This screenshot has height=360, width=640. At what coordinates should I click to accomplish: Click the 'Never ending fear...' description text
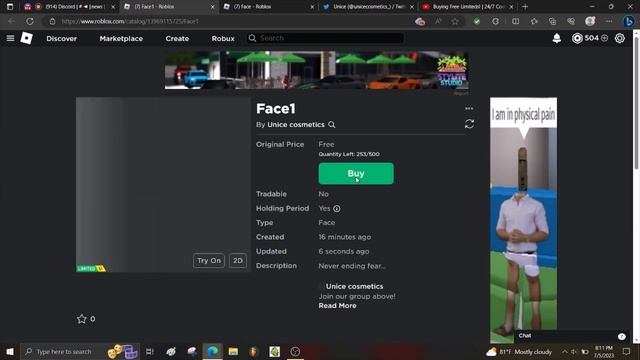pos(352,266)
